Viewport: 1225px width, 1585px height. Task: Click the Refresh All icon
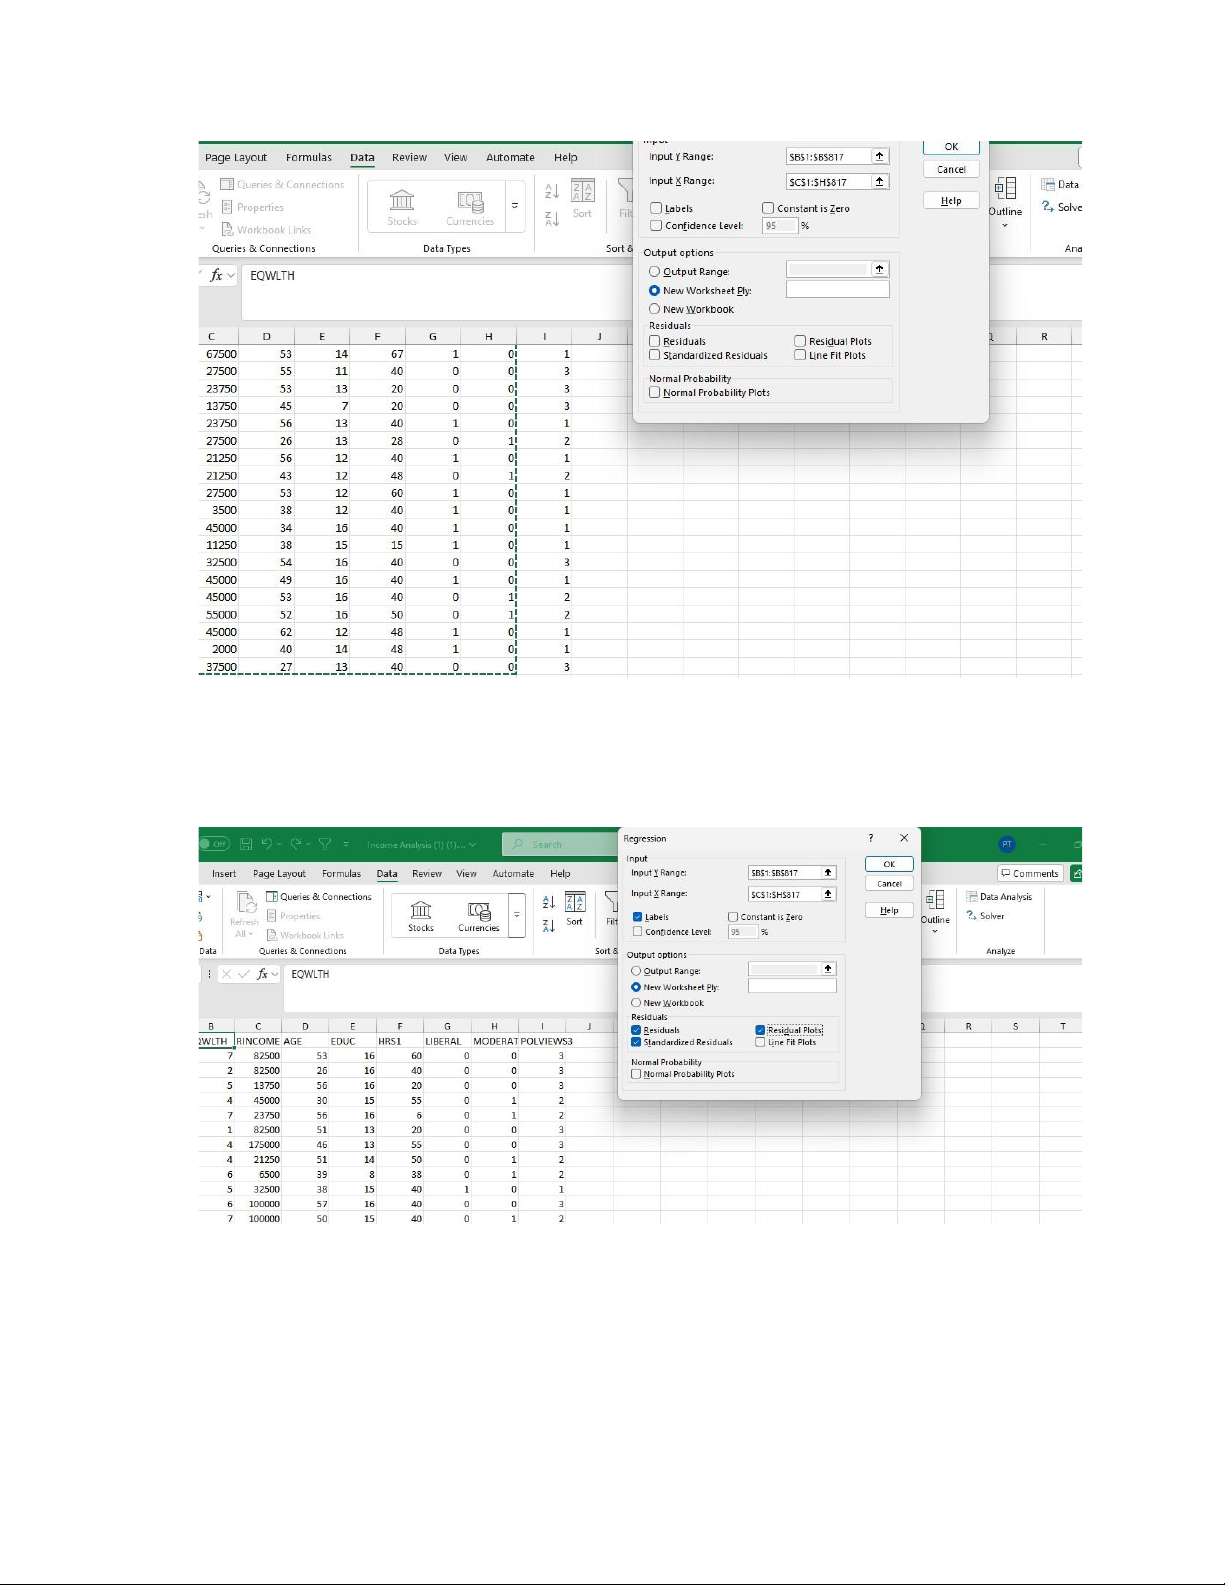245,904
